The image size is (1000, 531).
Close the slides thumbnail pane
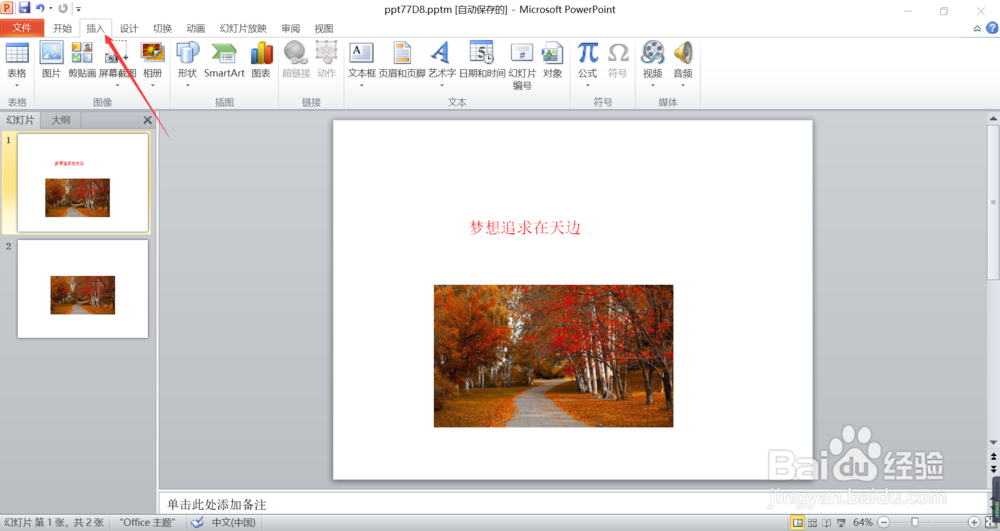tap(147, 120)
